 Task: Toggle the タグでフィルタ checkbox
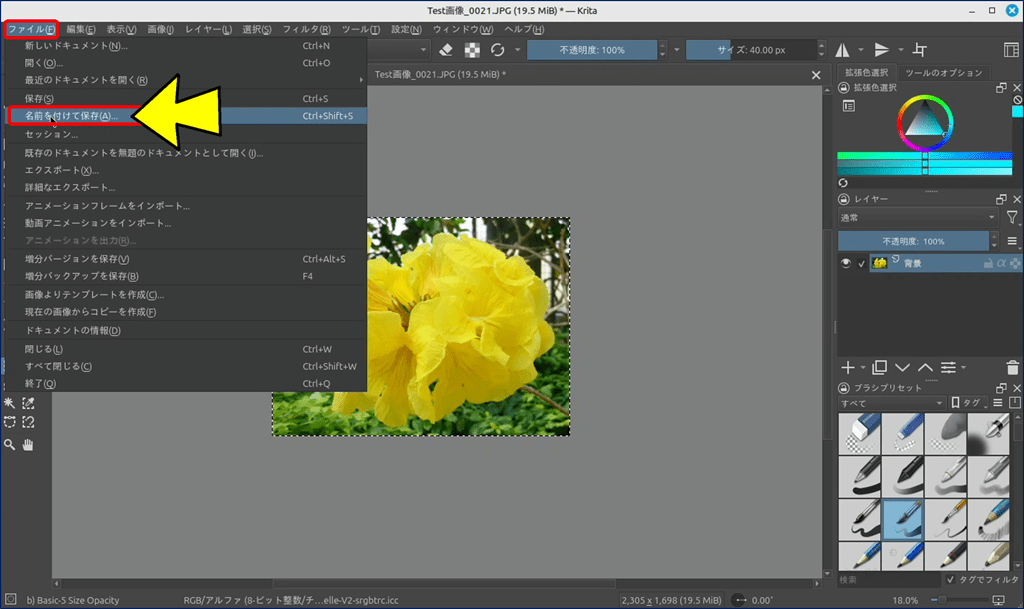pos(950,579)
